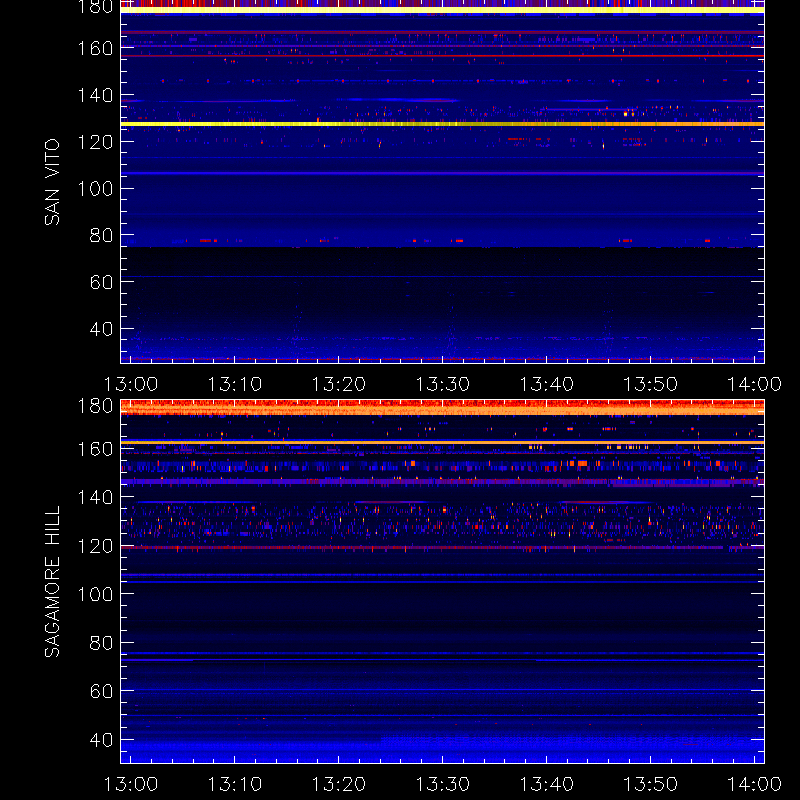The height and width of the screenshot is (800, 800).
Task: Click the 120 tick label on Sagamore Hill axis
Action: [x=95, y=546]
